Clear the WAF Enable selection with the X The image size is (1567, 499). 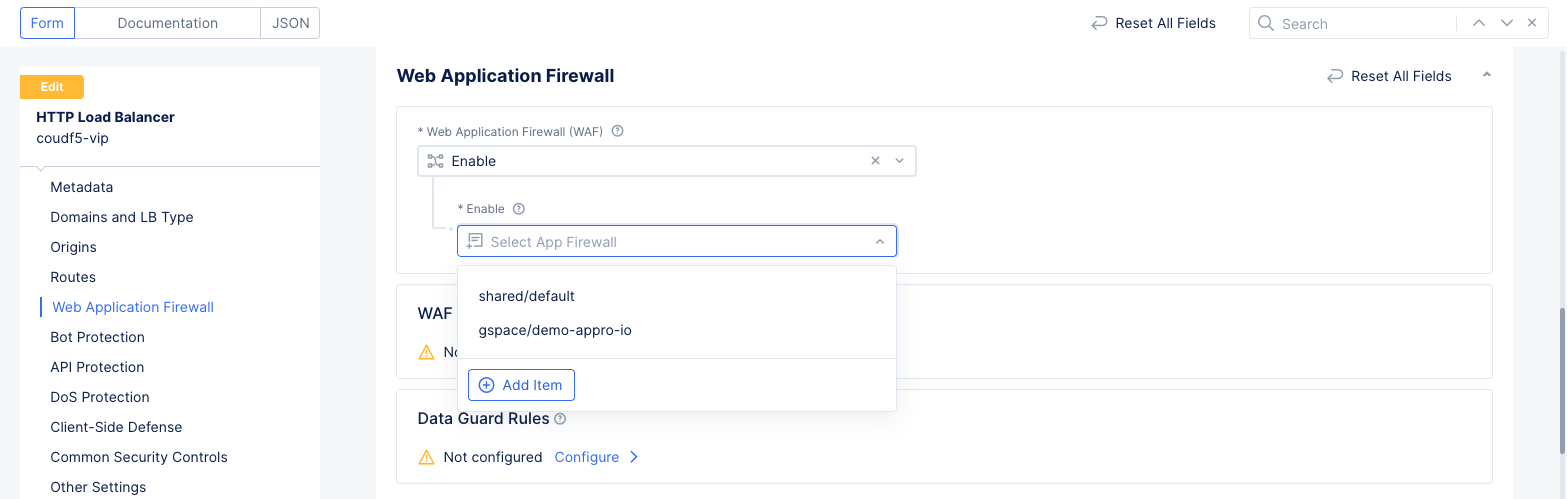point(875,161)
